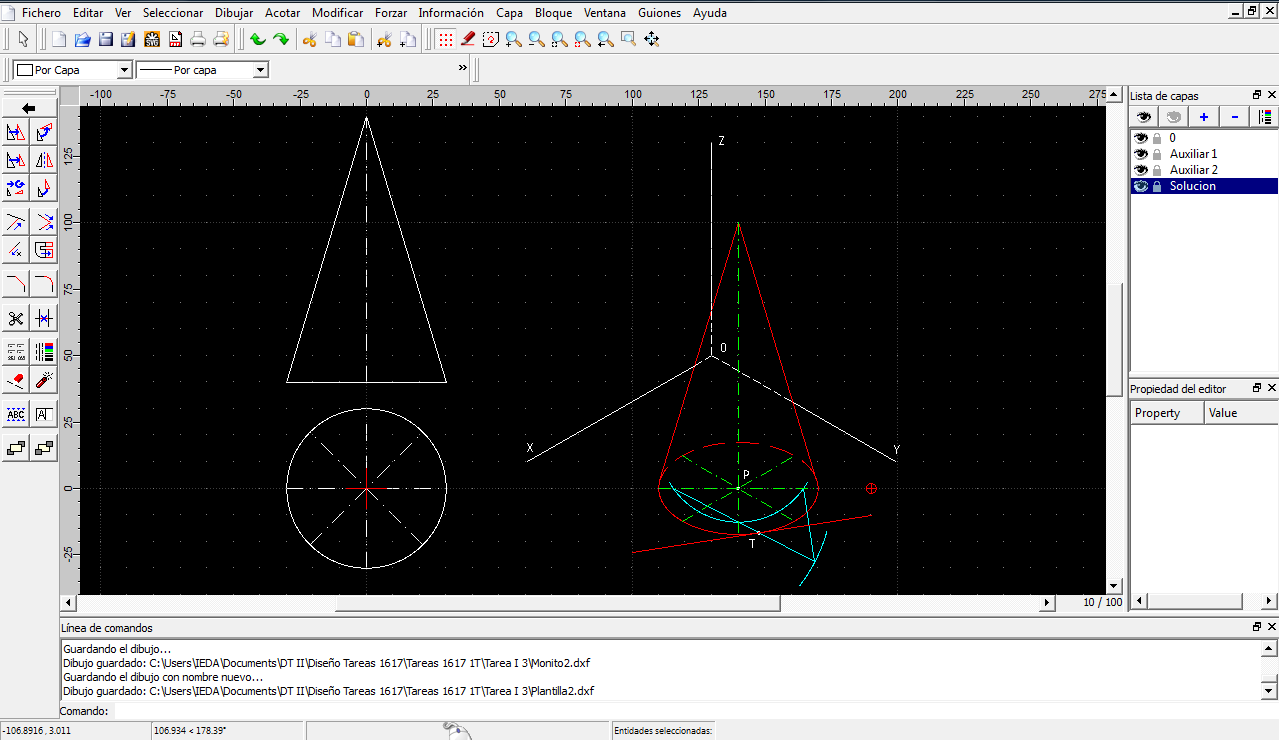Open the Modificar menu

click(338, 13)
